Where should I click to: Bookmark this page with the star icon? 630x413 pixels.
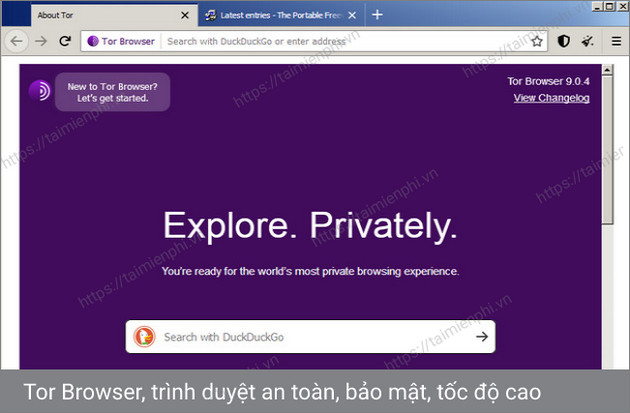click(537, 41)
